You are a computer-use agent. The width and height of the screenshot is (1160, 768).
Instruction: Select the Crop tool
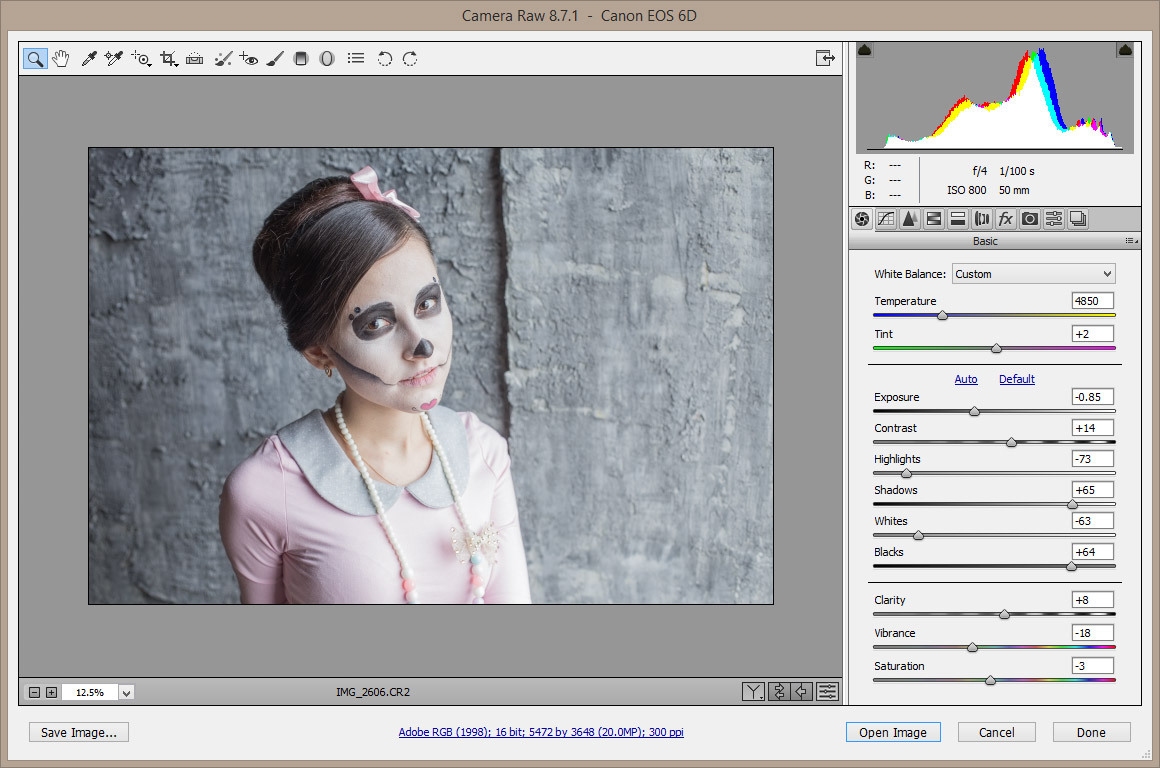coord(169,59)
